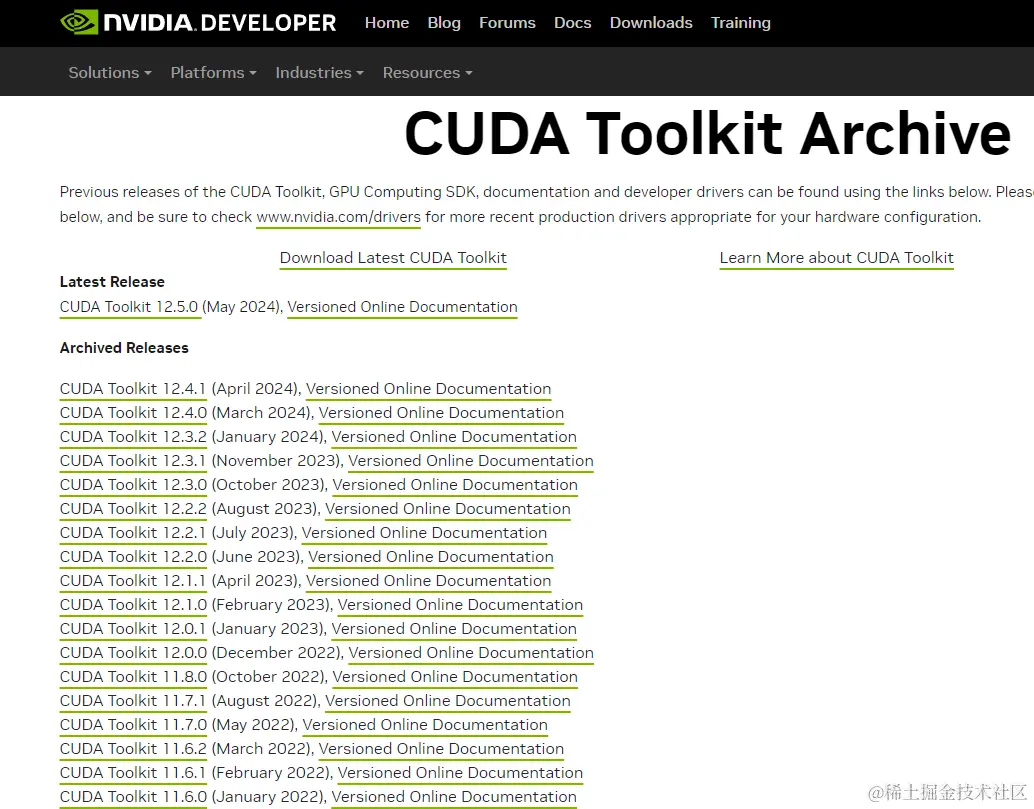Click the CUDA Toolkit Archive heading

[x=708, y=134]
